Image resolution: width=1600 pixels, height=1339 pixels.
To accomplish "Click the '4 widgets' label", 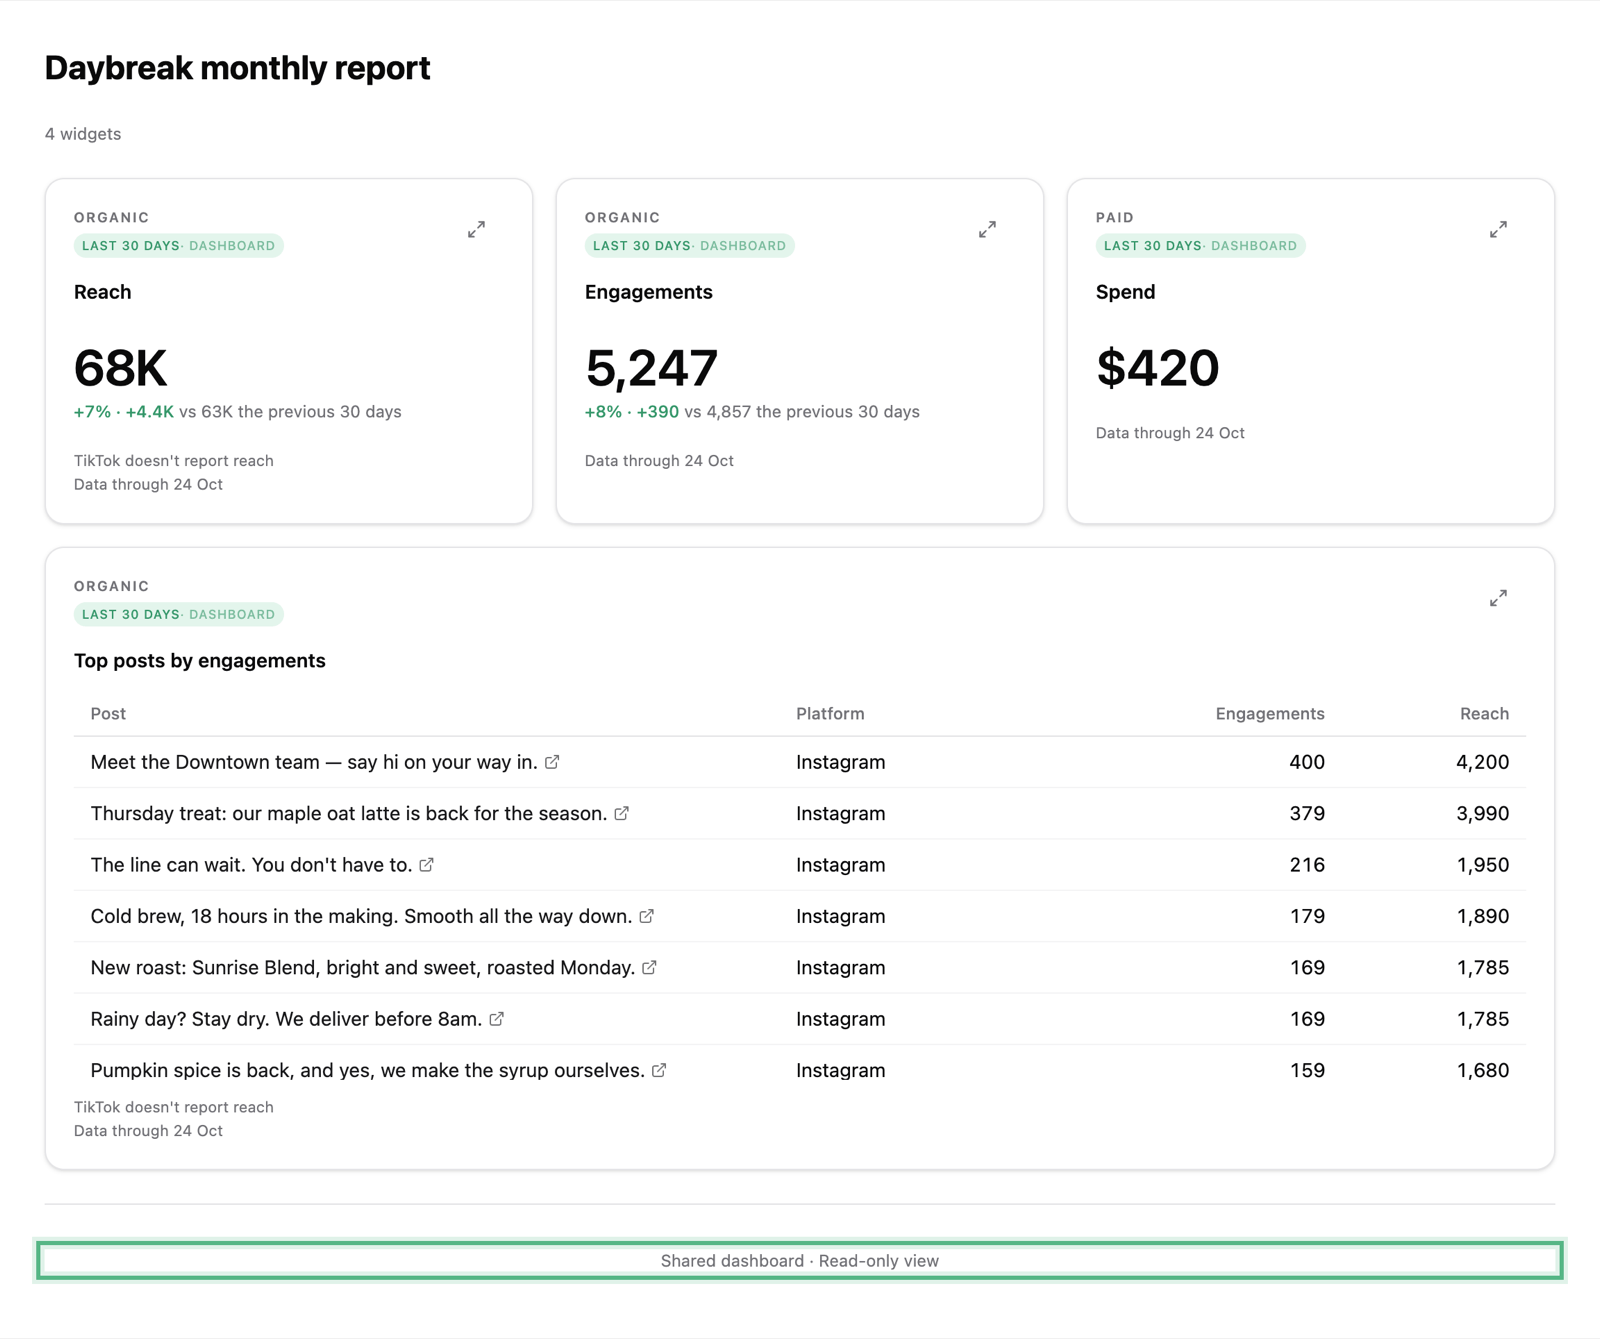I will coord(83,134).
